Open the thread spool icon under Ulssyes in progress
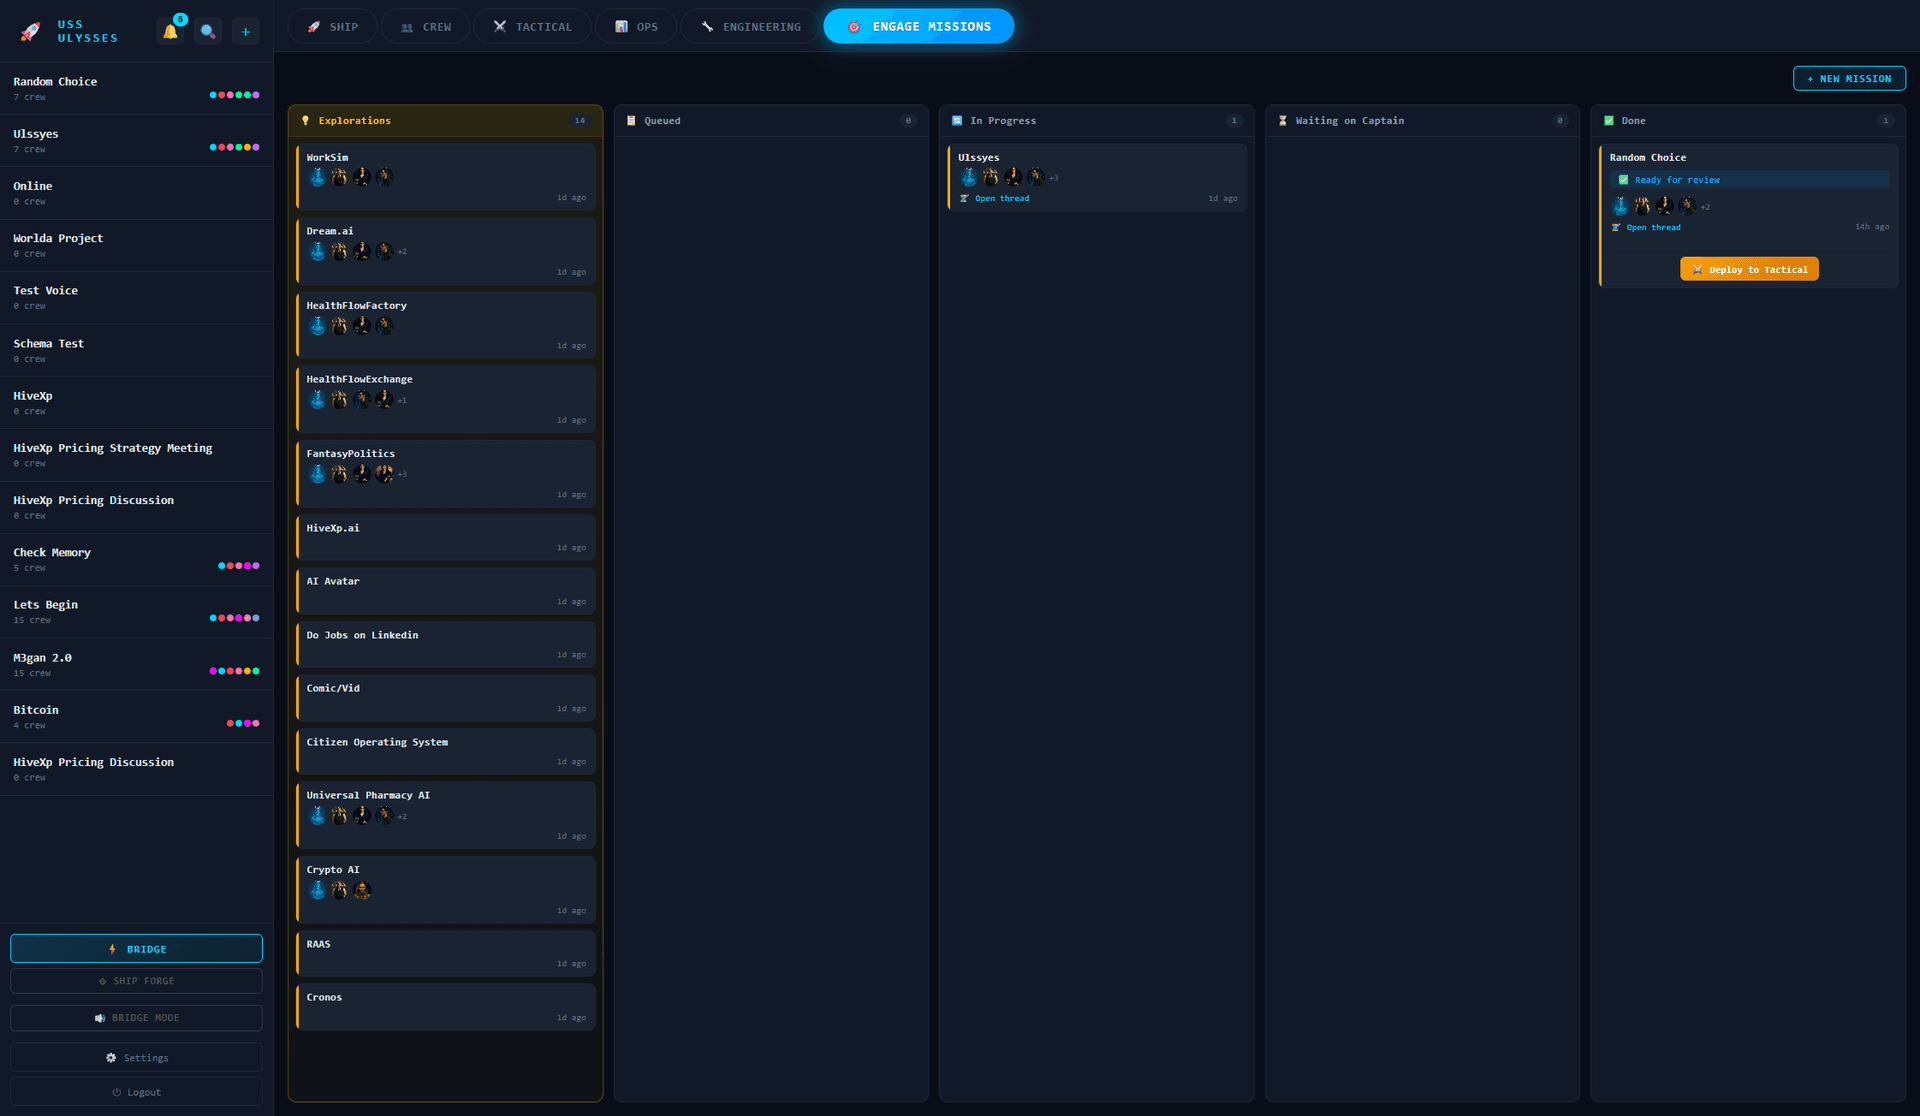1920x1116 pixels. point(965,198)
